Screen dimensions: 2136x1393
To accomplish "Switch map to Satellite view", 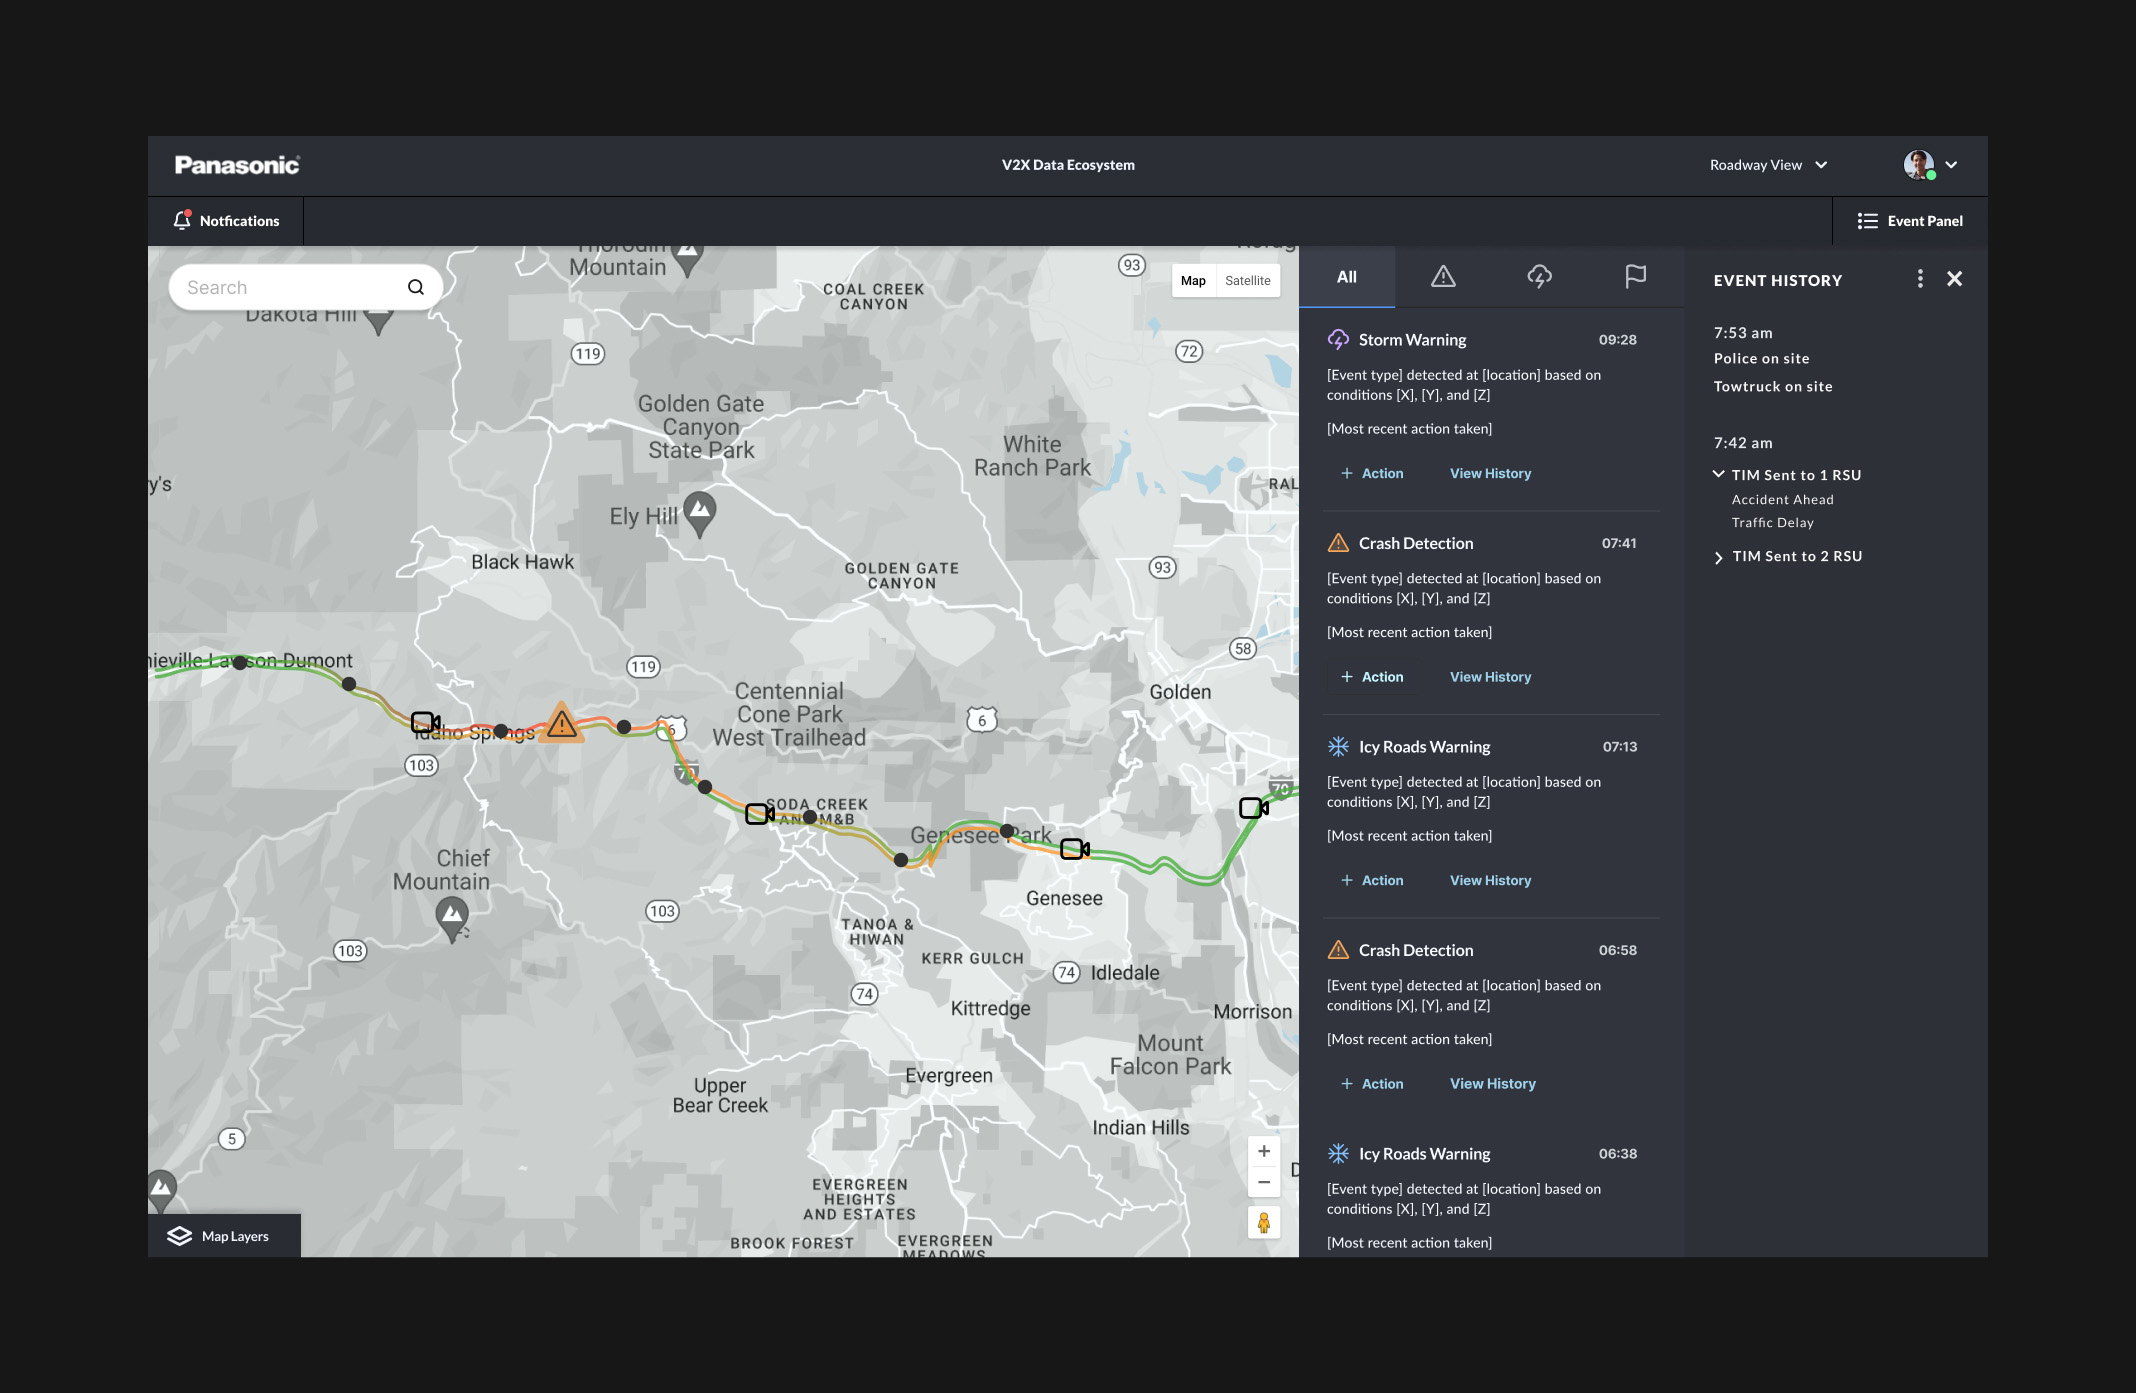I will (1247, 281).
